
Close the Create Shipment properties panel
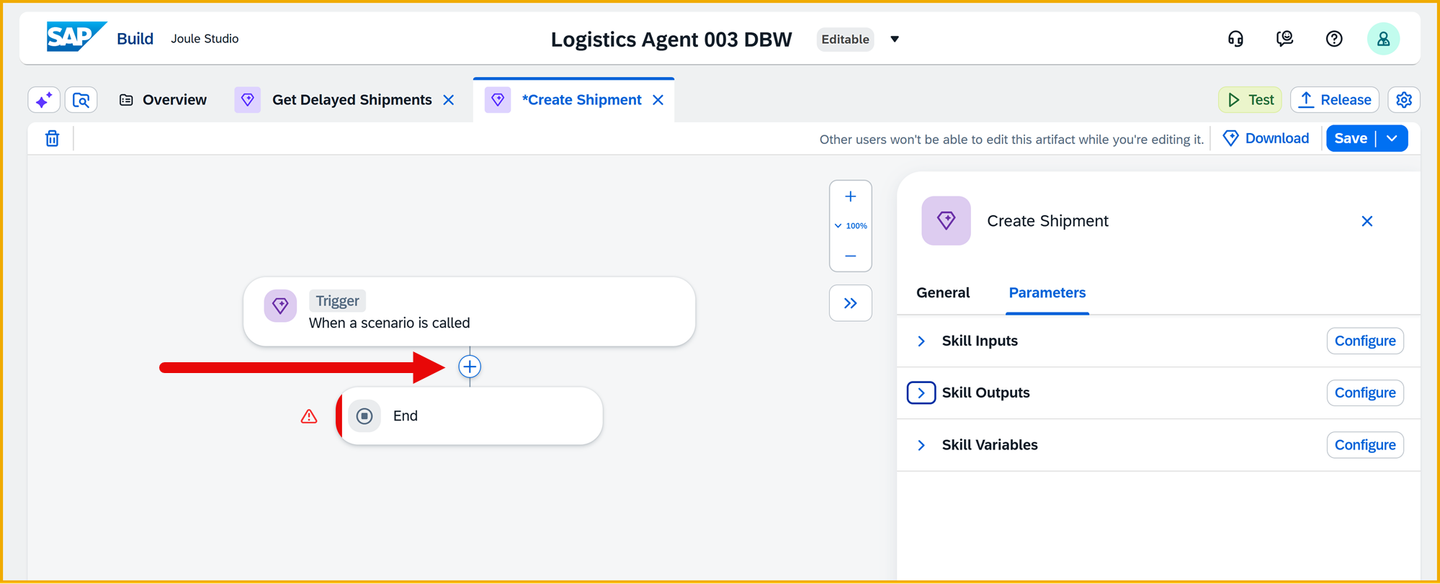1367,221
